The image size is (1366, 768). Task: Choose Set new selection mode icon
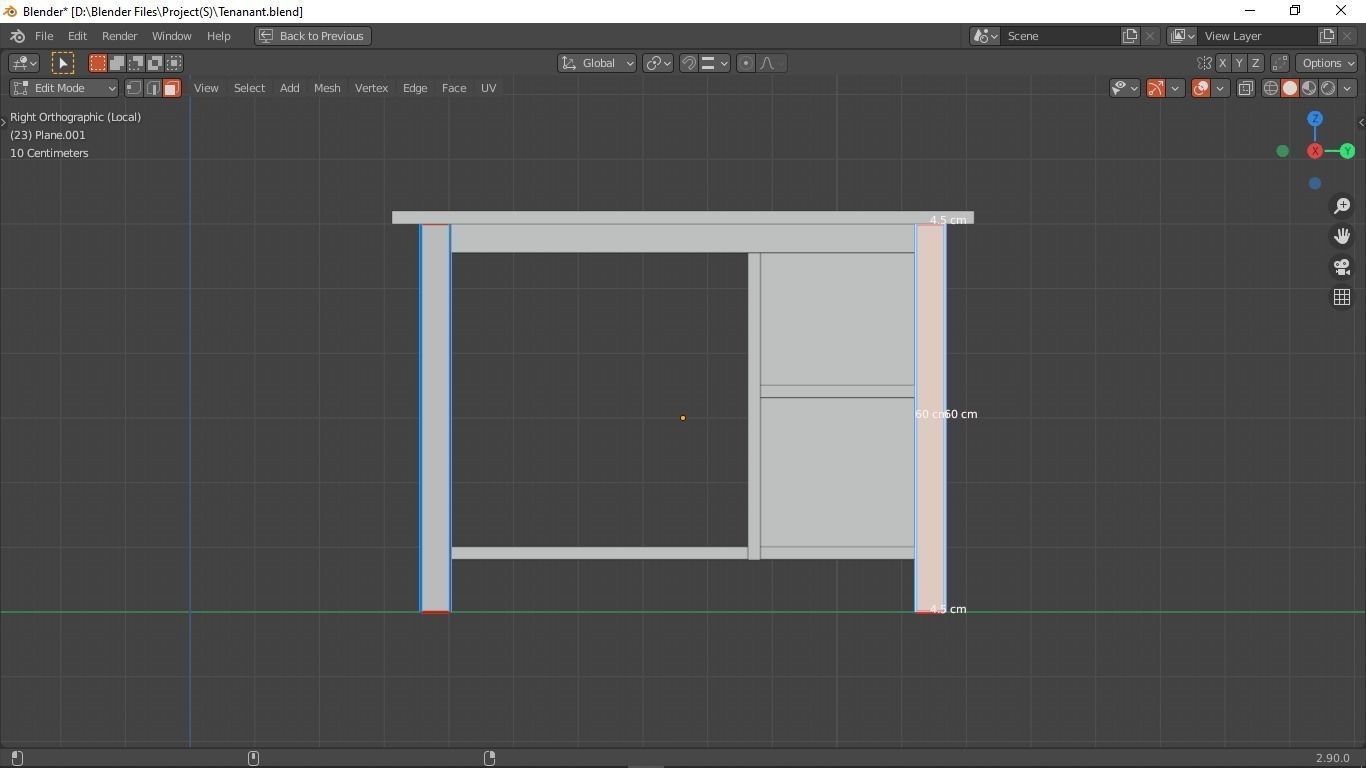[98, 63]
